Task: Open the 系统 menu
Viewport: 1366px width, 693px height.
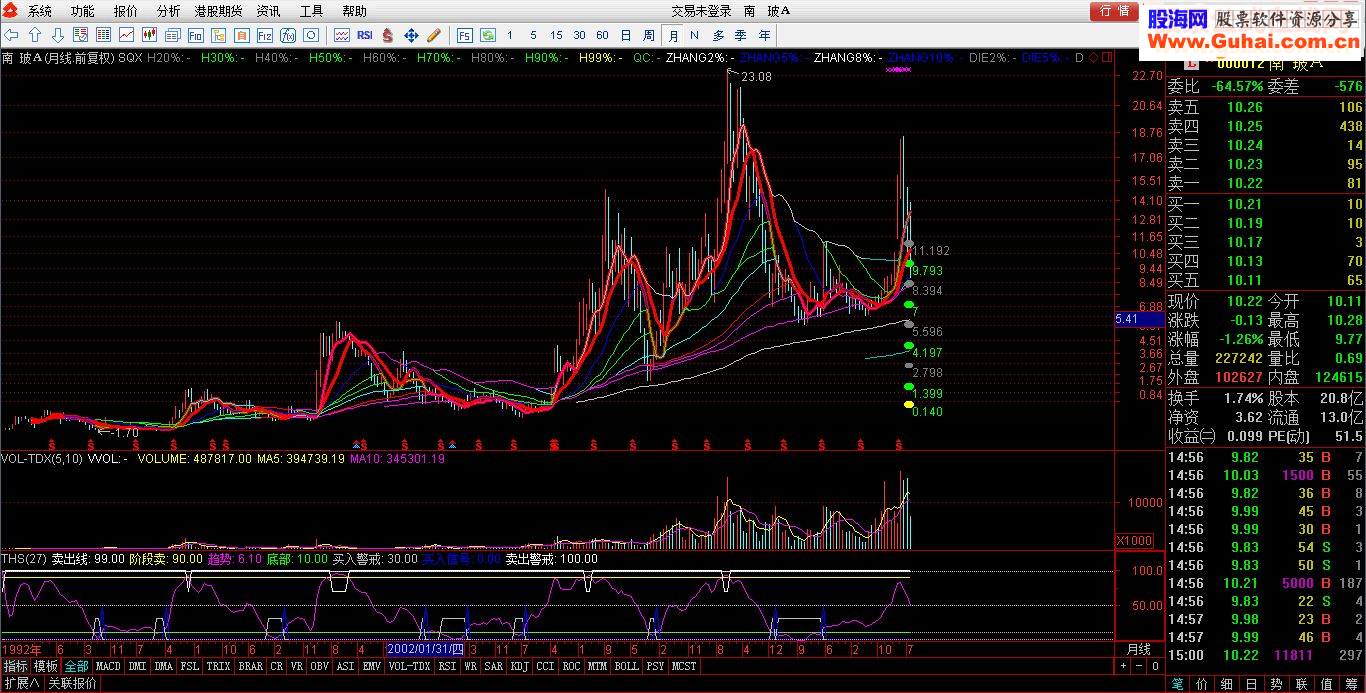Action: 39,11
